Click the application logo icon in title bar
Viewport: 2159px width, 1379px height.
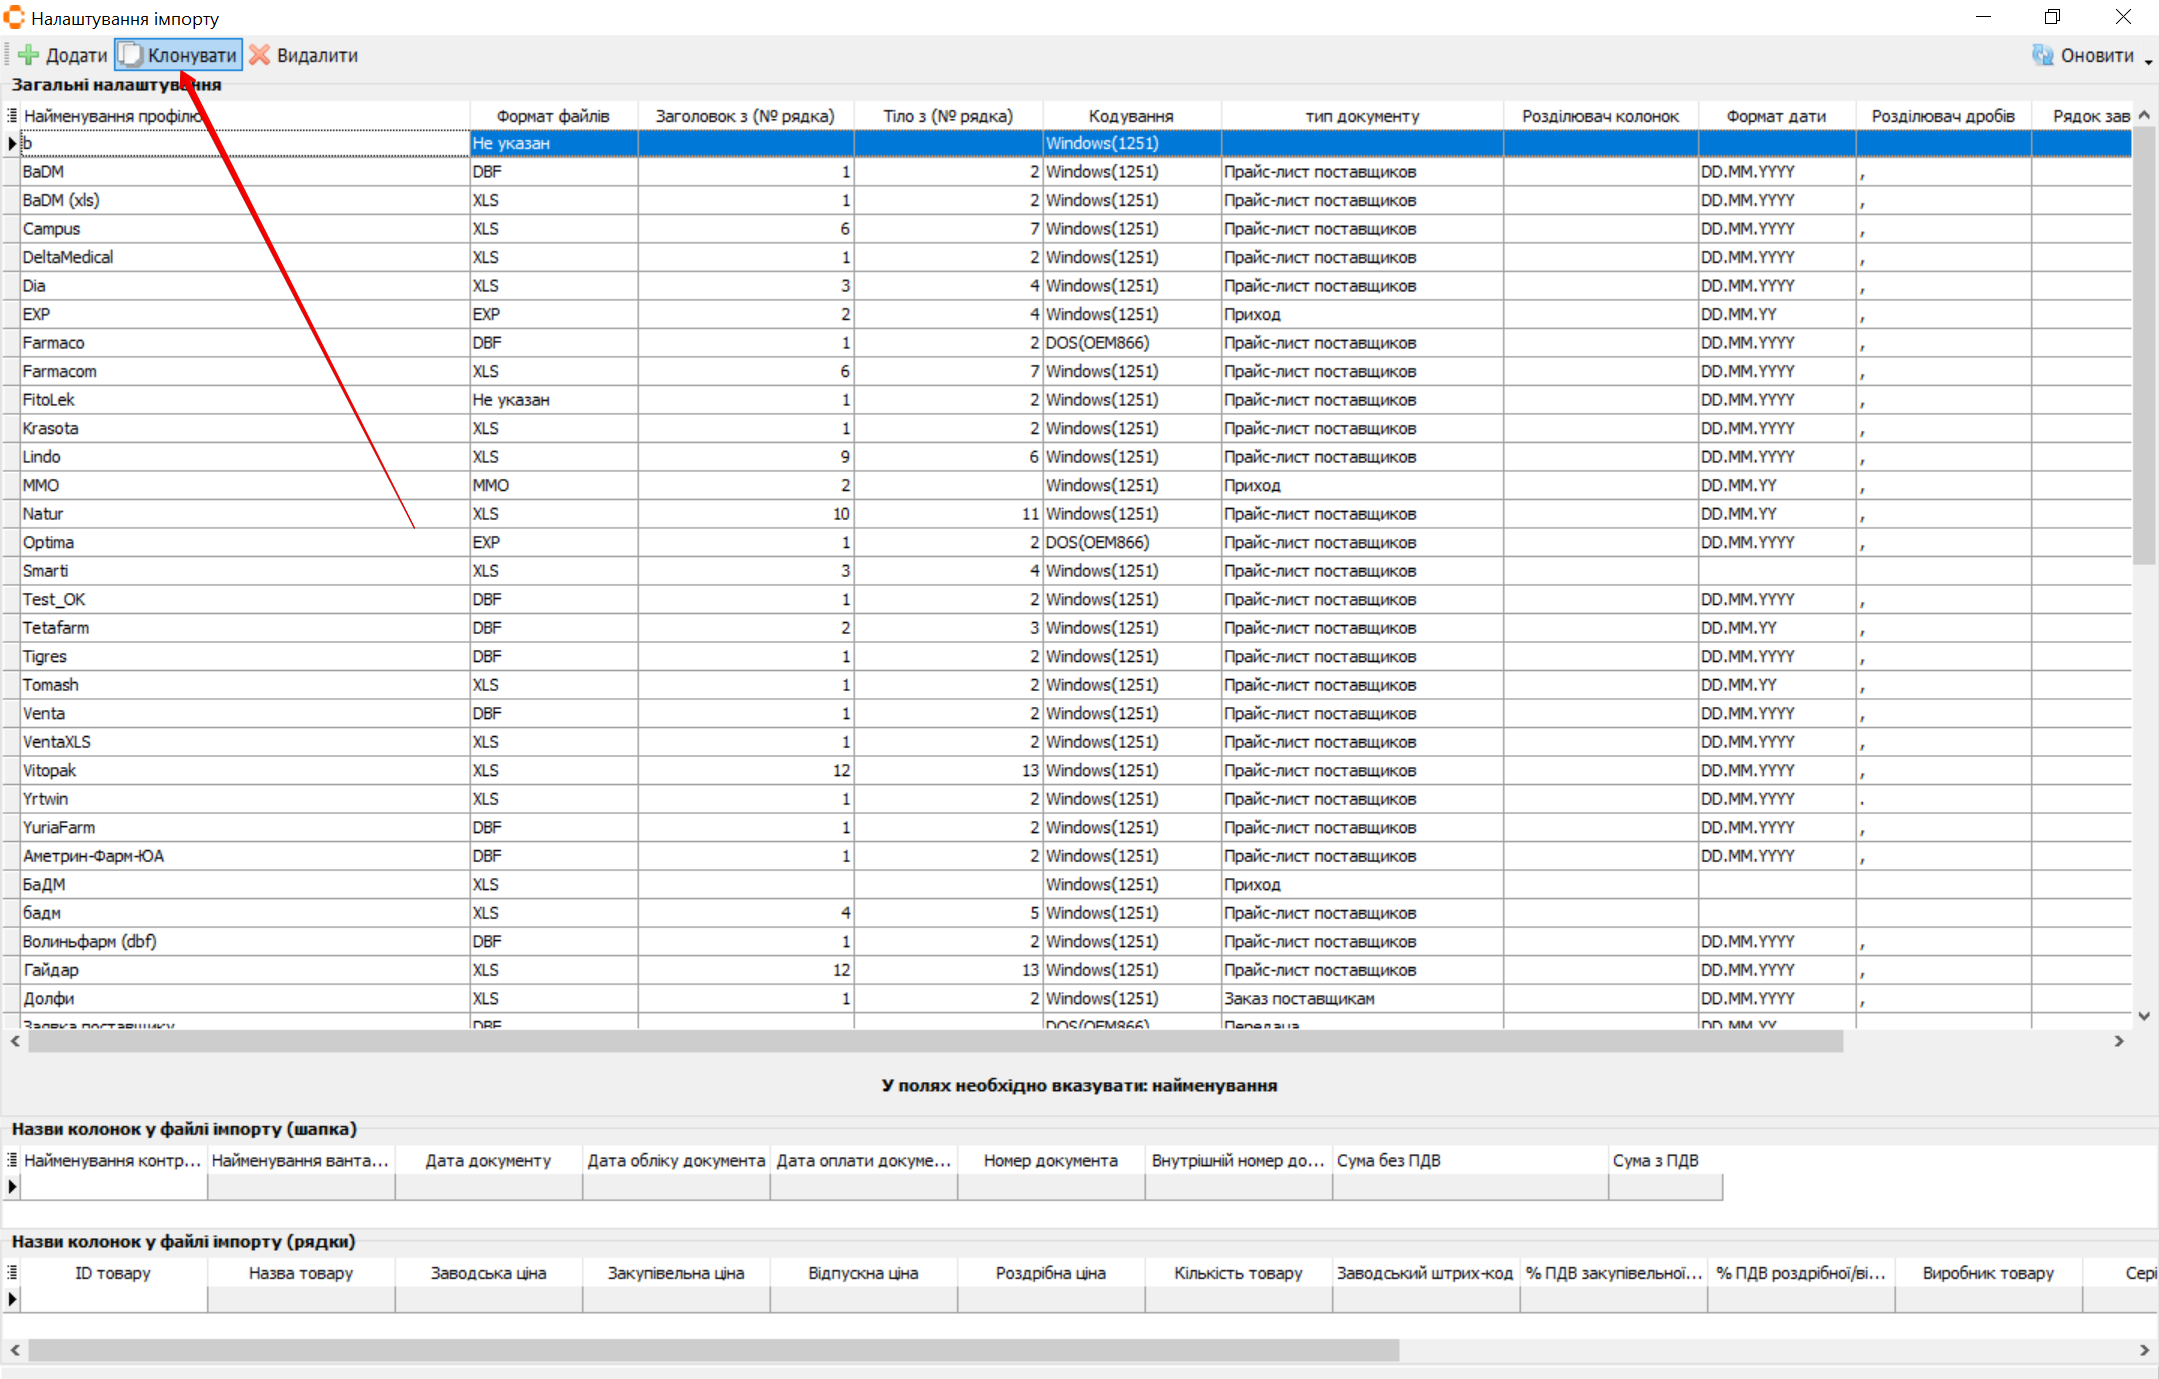pos(14,17)
